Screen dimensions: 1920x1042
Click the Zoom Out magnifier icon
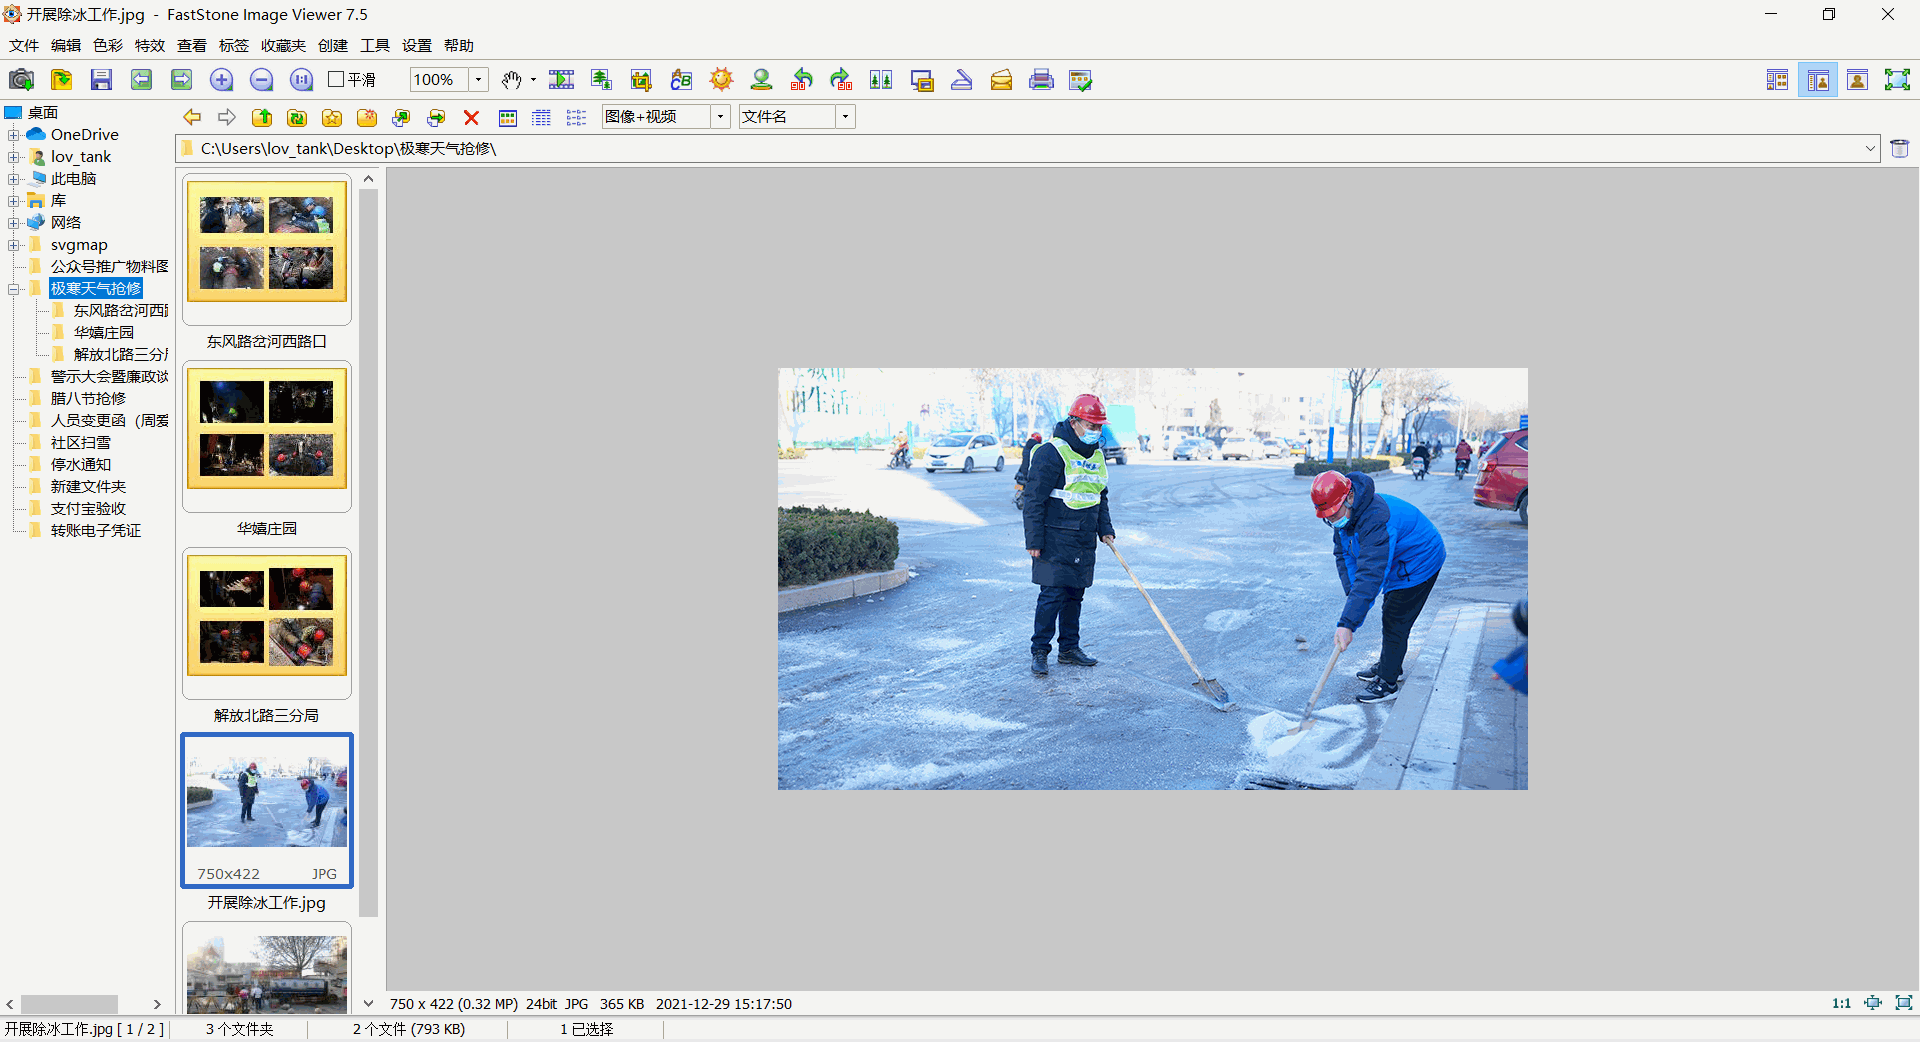[261, 80]
